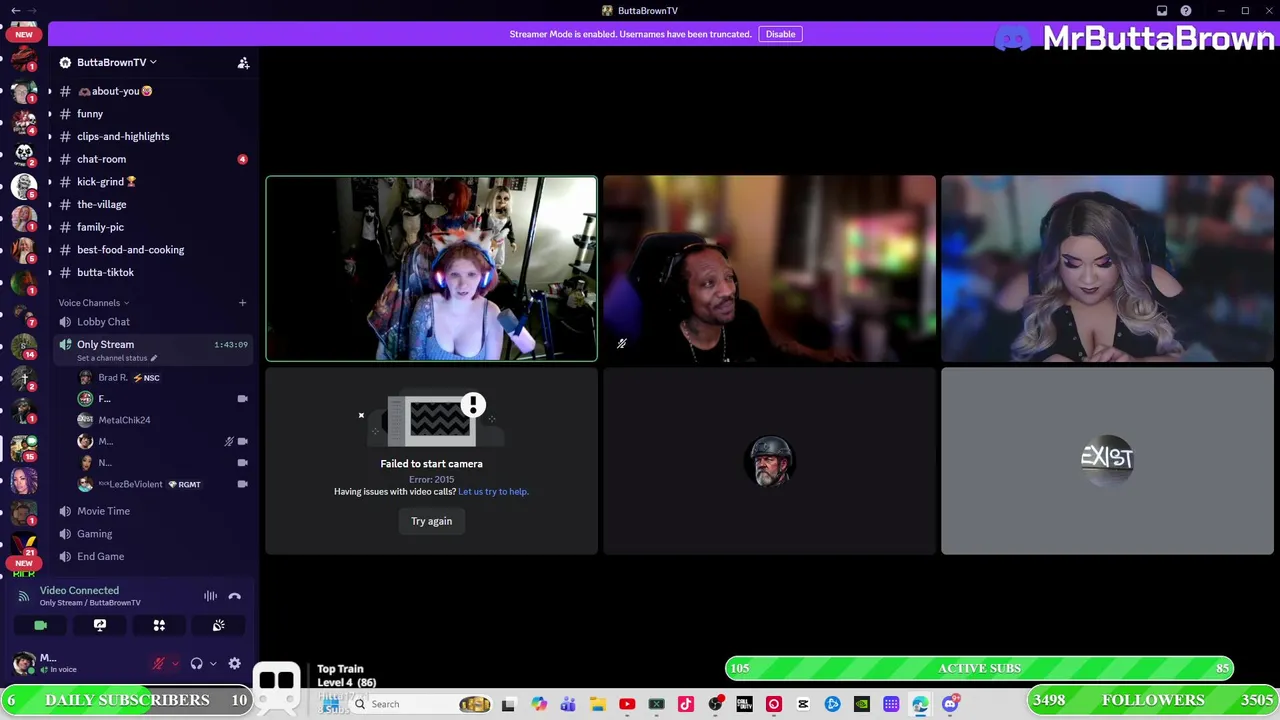This screenshot has height=720, width=1280.
Task: Open Discord help icon in title bar
Action: pos(1186,11)
